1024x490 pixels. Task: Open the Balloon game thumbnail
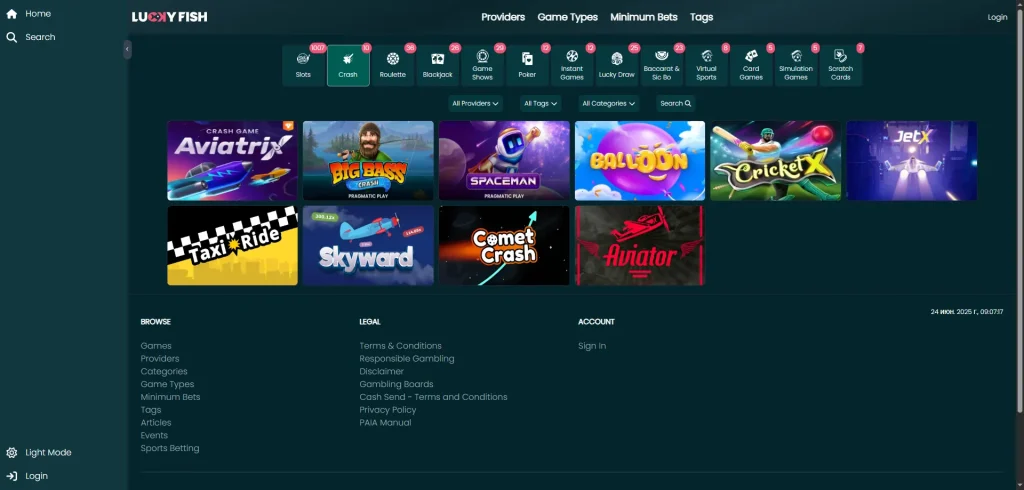coord(640,161)
